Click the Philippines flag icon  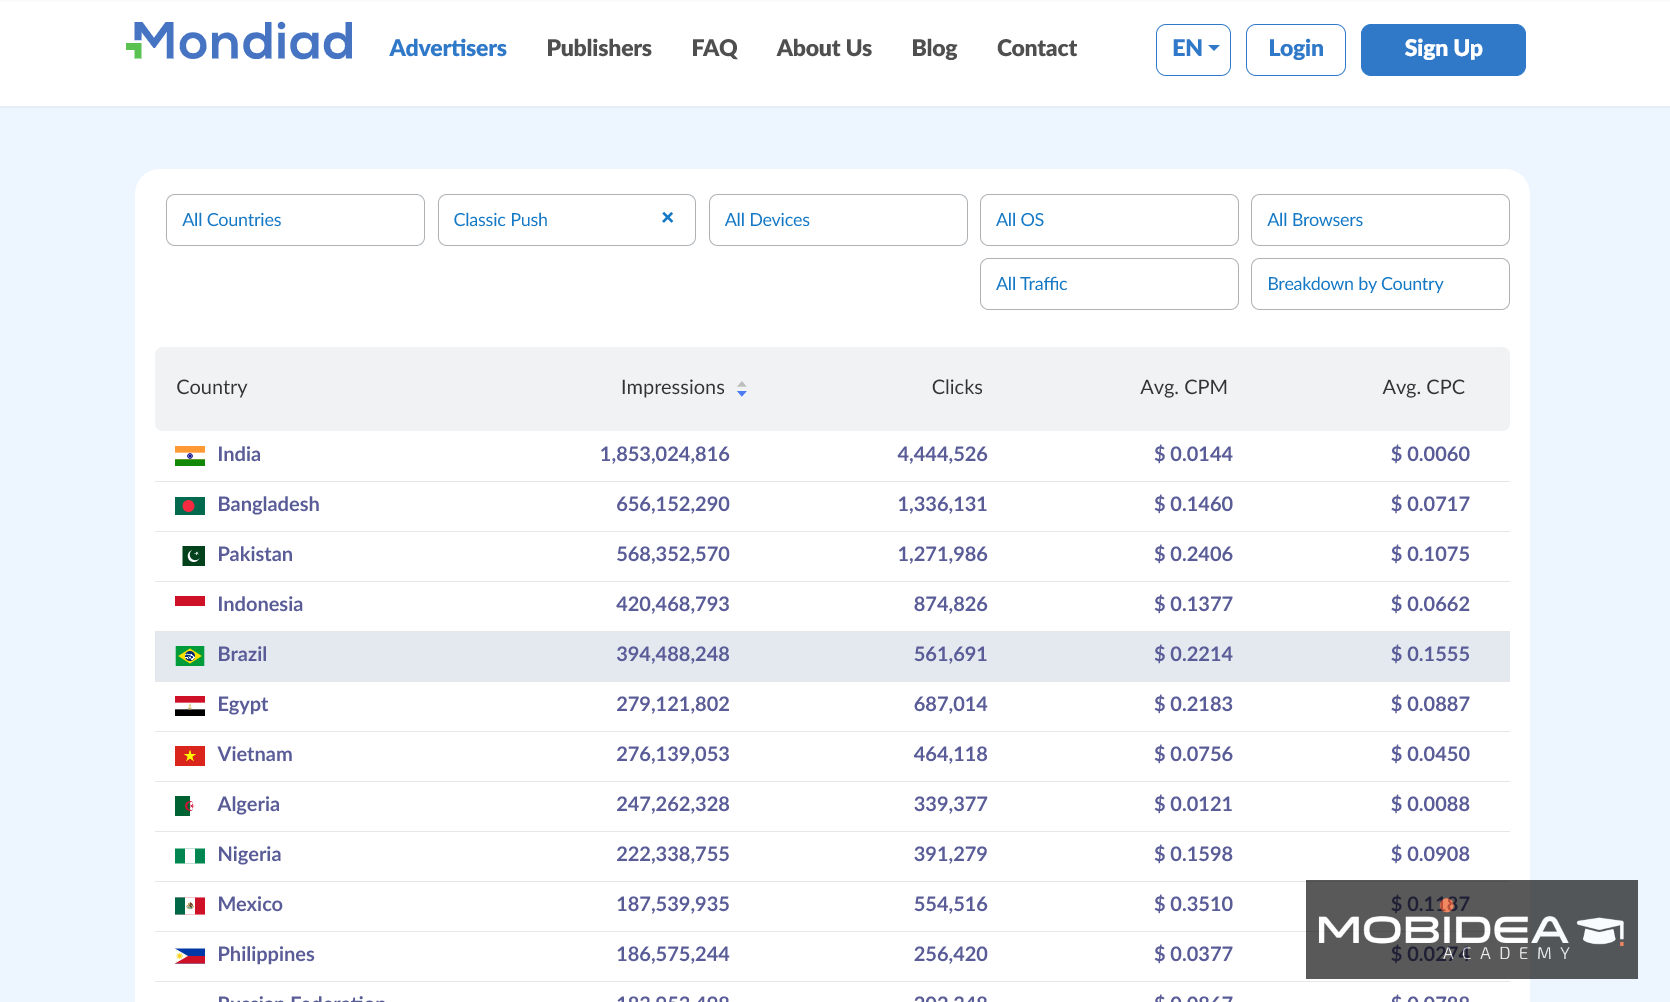coord(190,956)
